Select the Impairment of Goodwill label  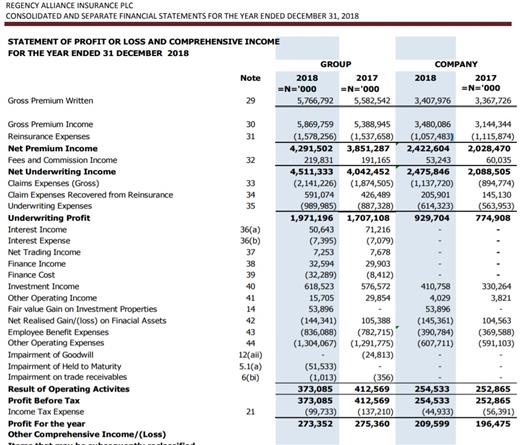point(51,355)
